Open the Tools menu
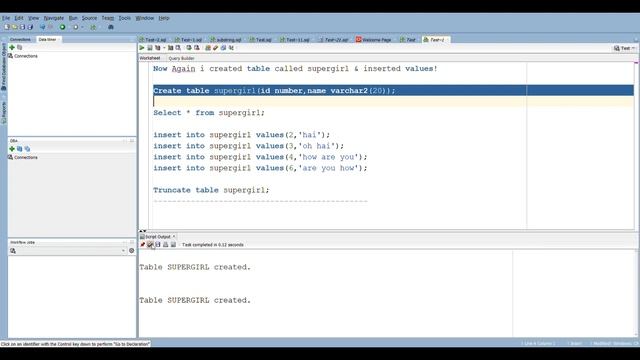 pyautogui.click(x=124, y=18)
